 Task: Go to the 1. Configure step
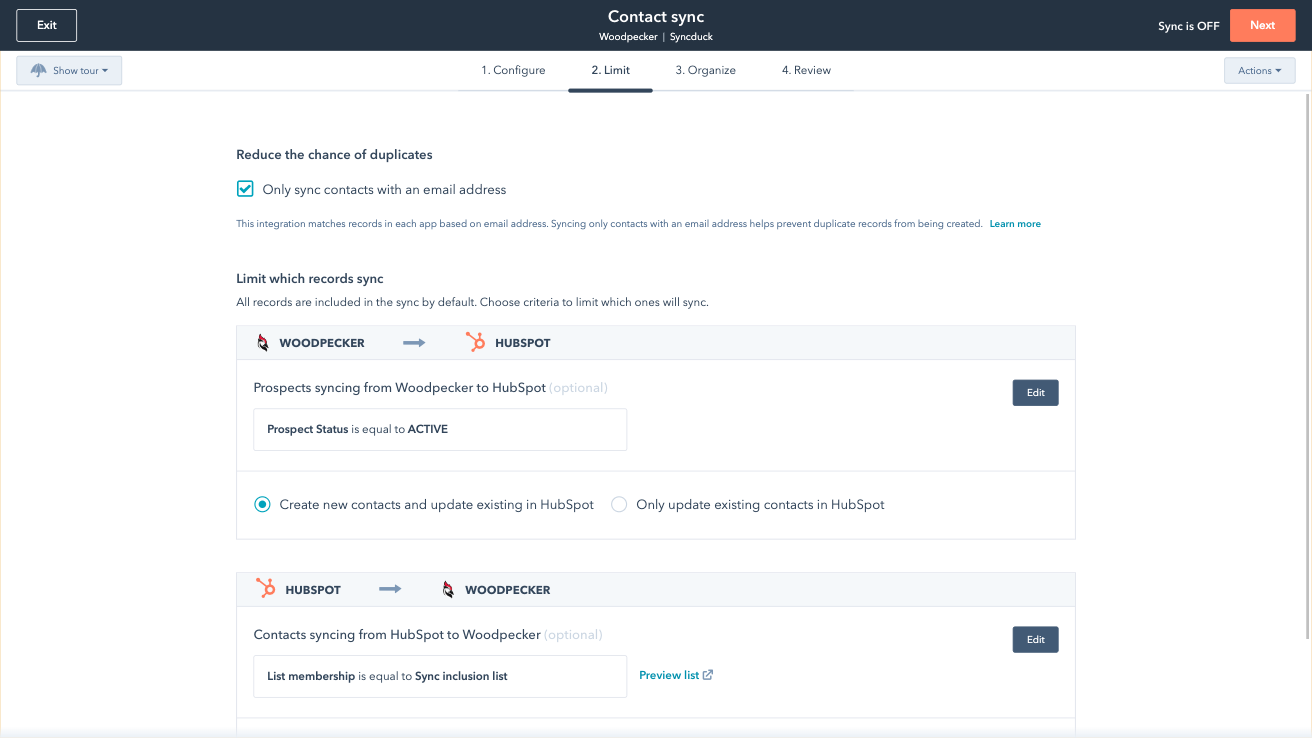pyautogui.click(x=513, y=71)
